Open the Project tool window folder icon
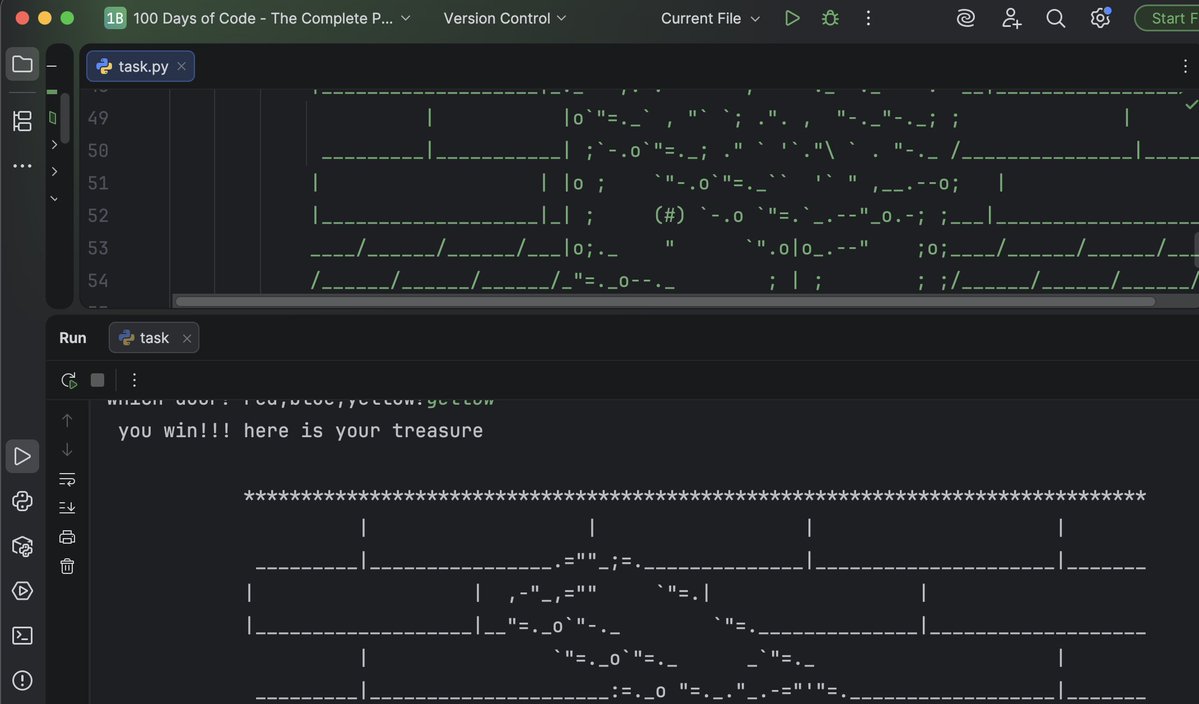 click(x=22, y=64)
